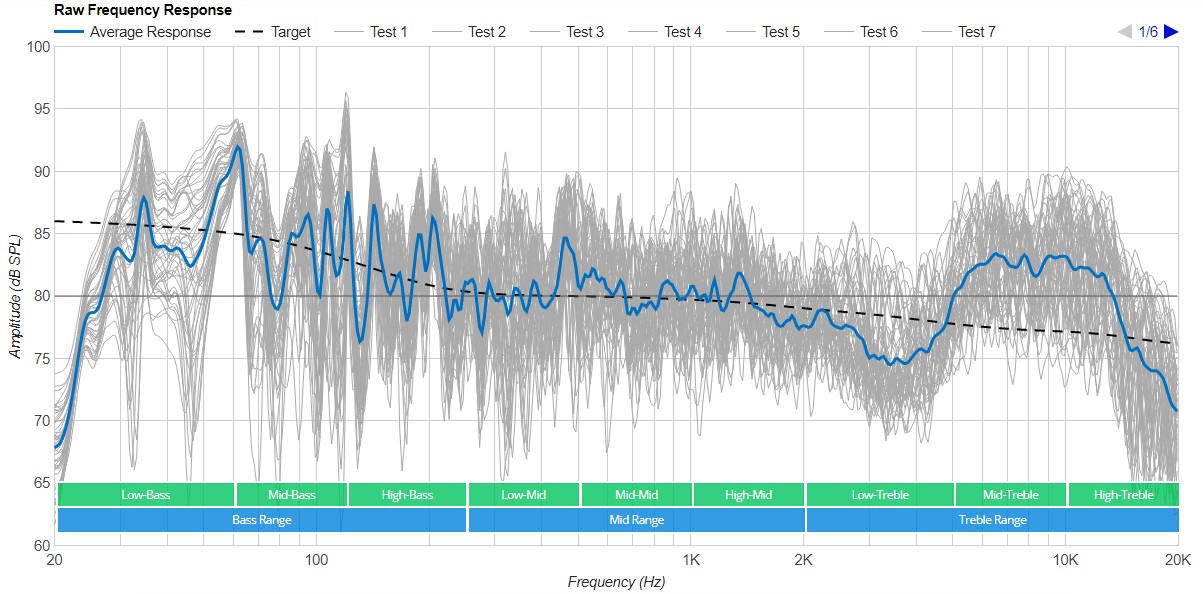Go to next legend page arrow
Image resolution: width=1203 pixels, height=594 pixels.
(x=1171, y=31)
